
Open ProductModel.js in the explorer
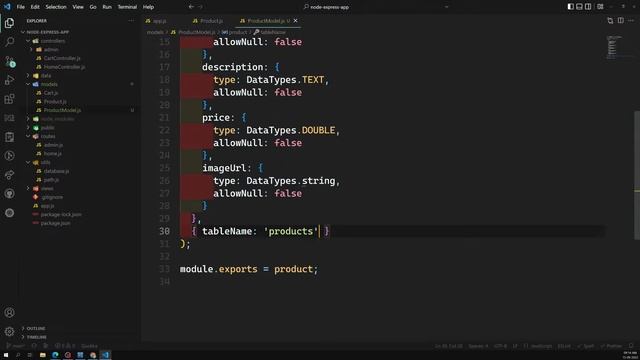coord(62,110)
